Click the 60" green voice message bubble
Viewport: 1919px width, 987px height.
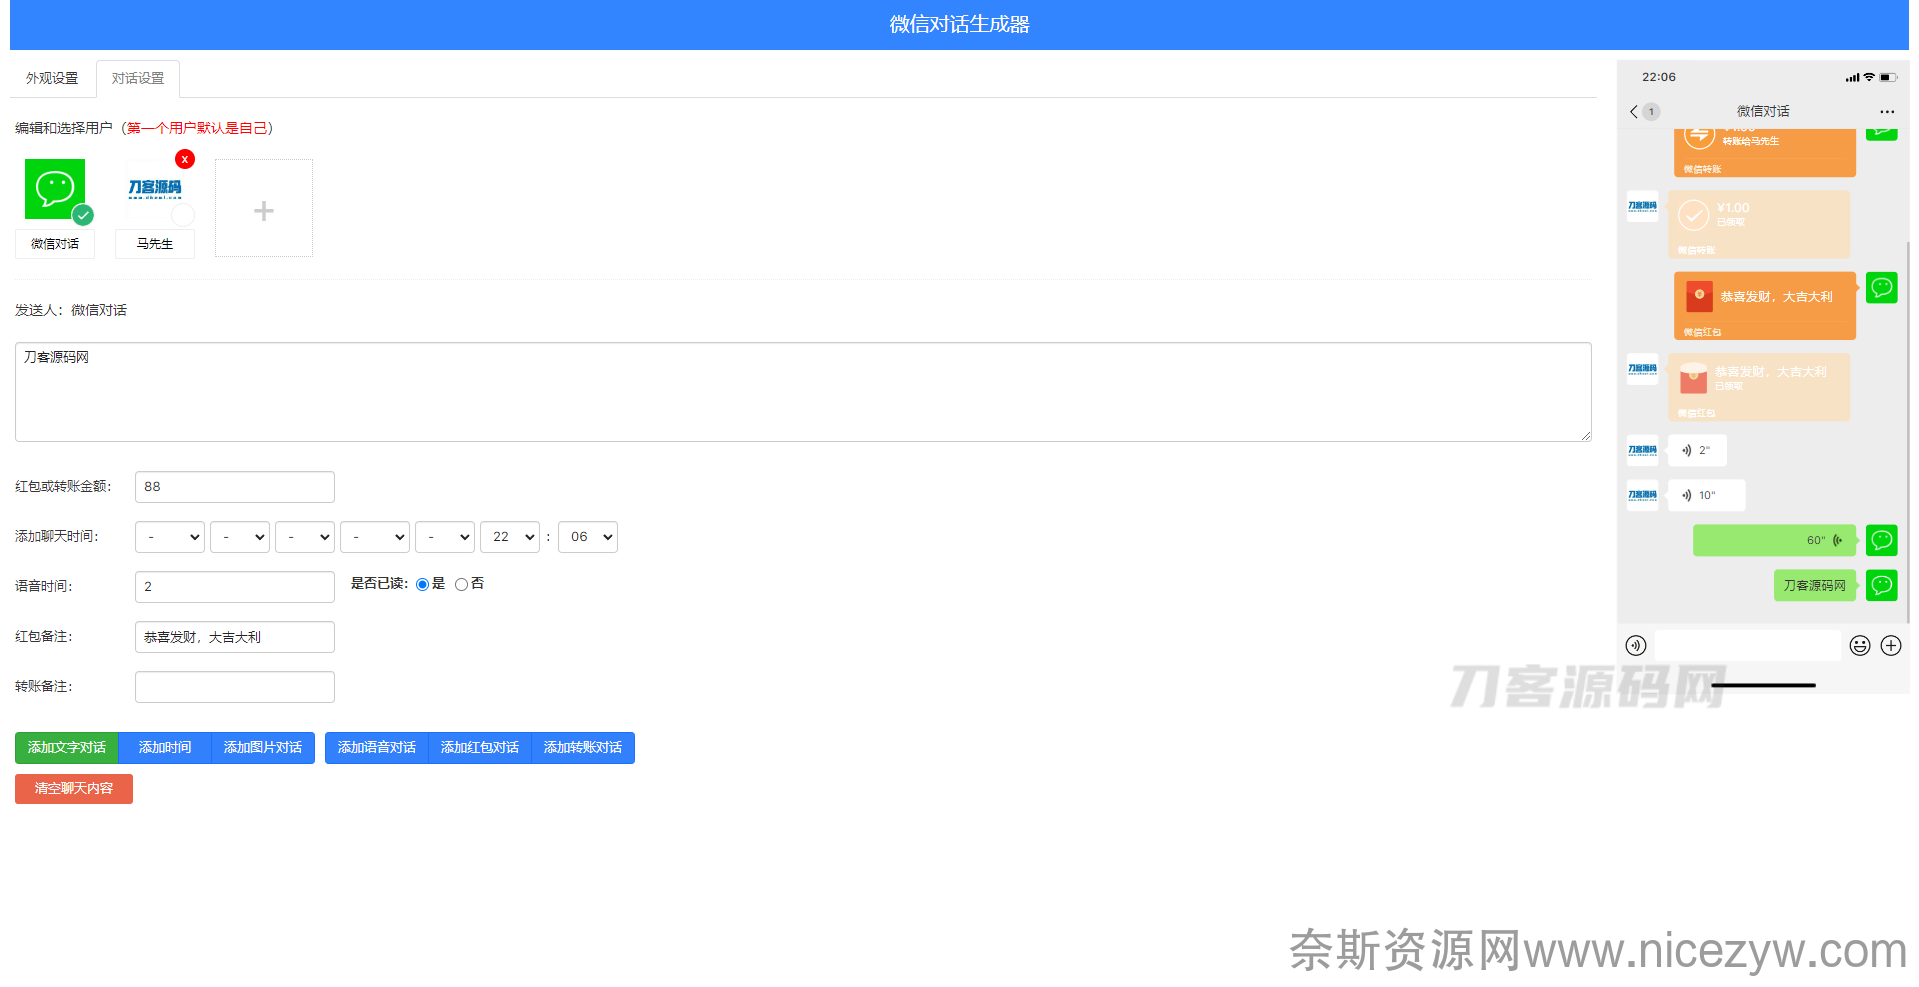coord(1774,540)
